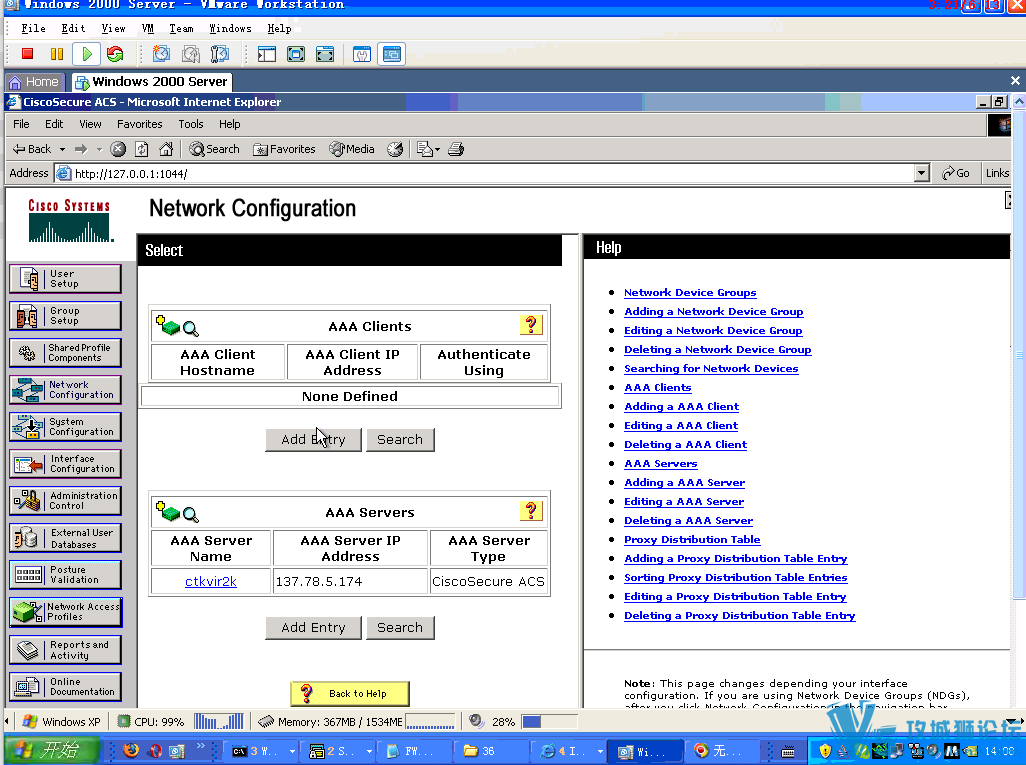The image size is (1026, 765).
Task: Click Search under AAA Clients
Action: (x=400, y=439)
